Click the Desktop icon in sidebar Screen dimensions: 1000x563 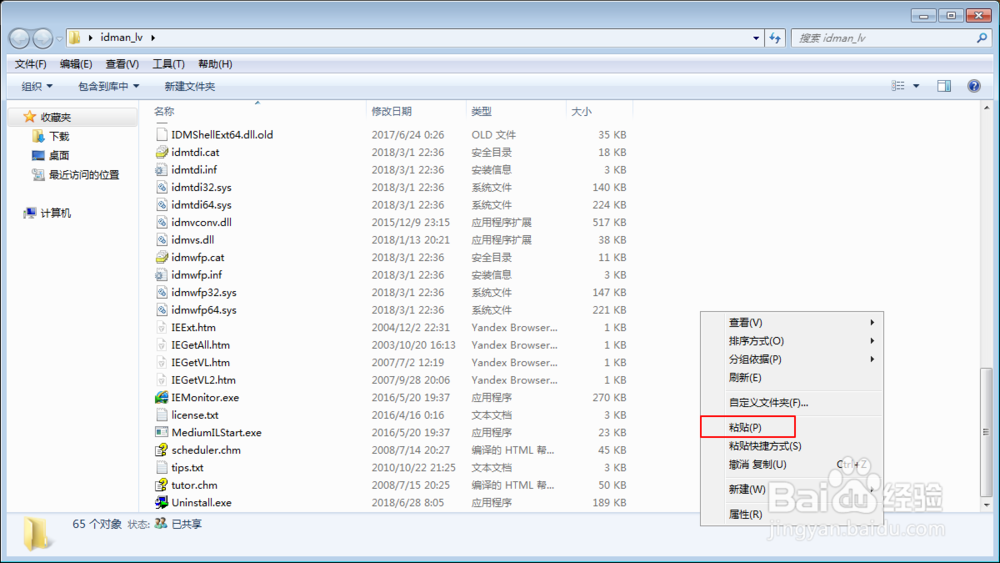tap(38, 155)
